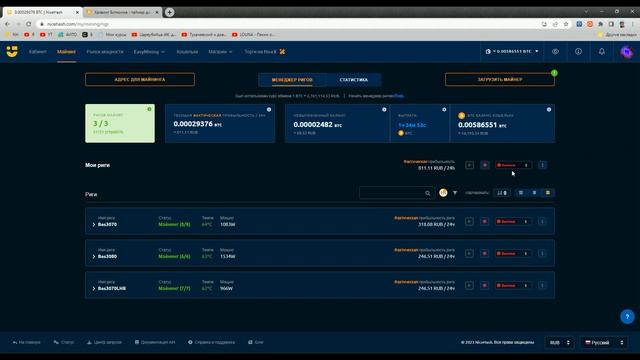This screenshot has width=640, height=360.
Task: Open three-dot menu for Bes3080
Action: pos(542,253)
